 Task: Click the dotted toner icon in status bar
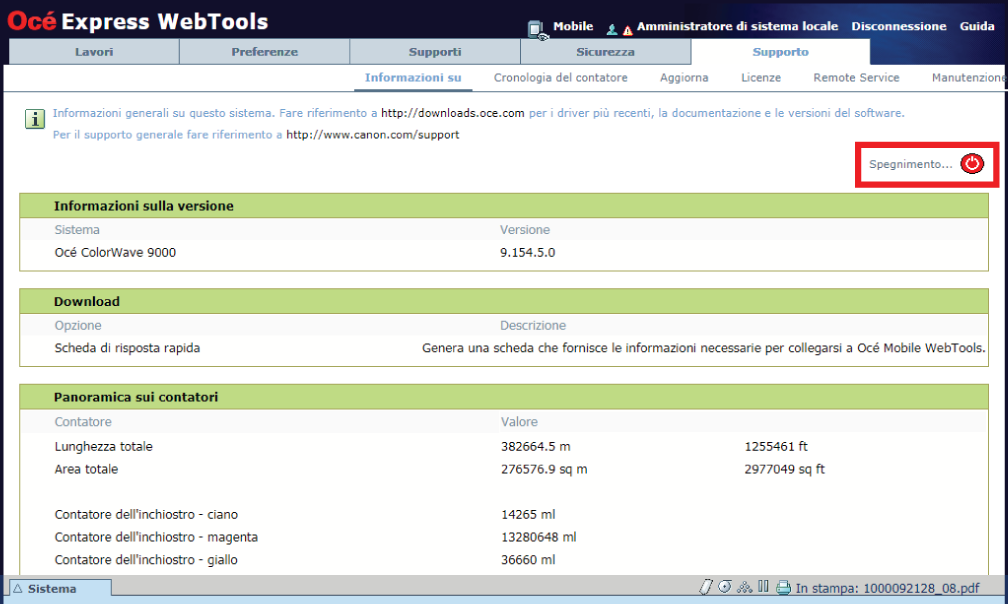[x=744, y=587]
